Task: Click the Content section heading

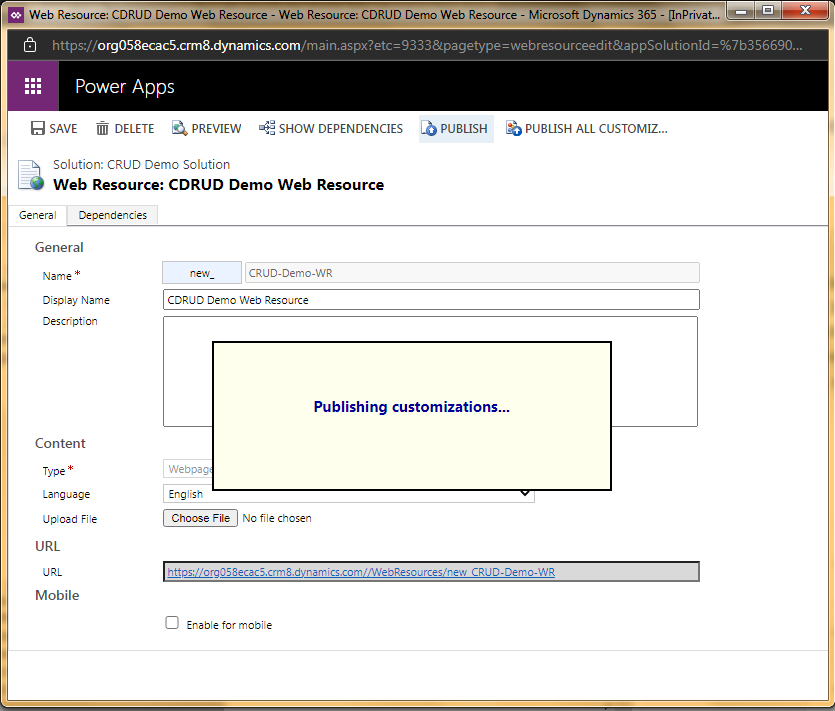Action: coord(60,443)
